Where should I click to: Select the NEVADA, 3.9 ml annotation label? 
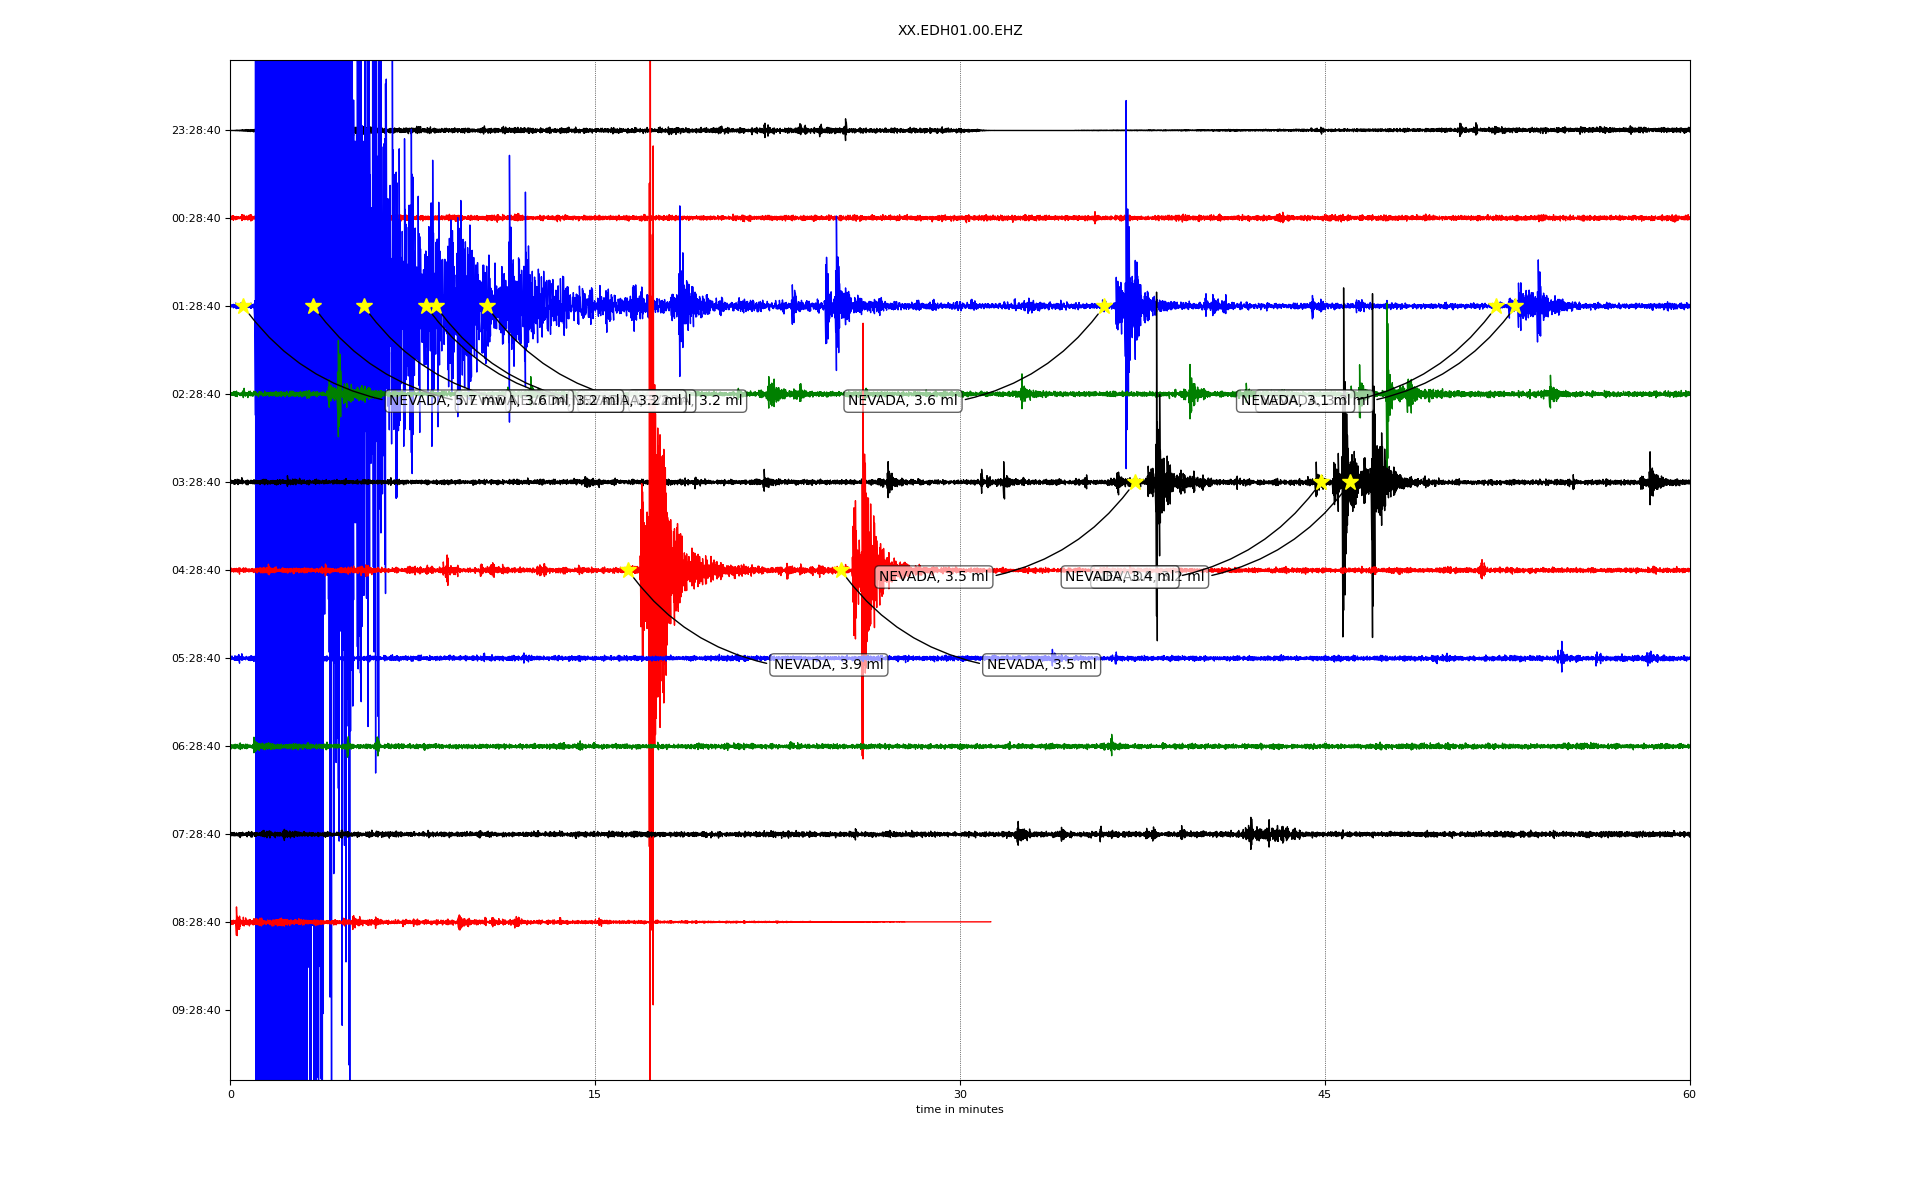828,665
